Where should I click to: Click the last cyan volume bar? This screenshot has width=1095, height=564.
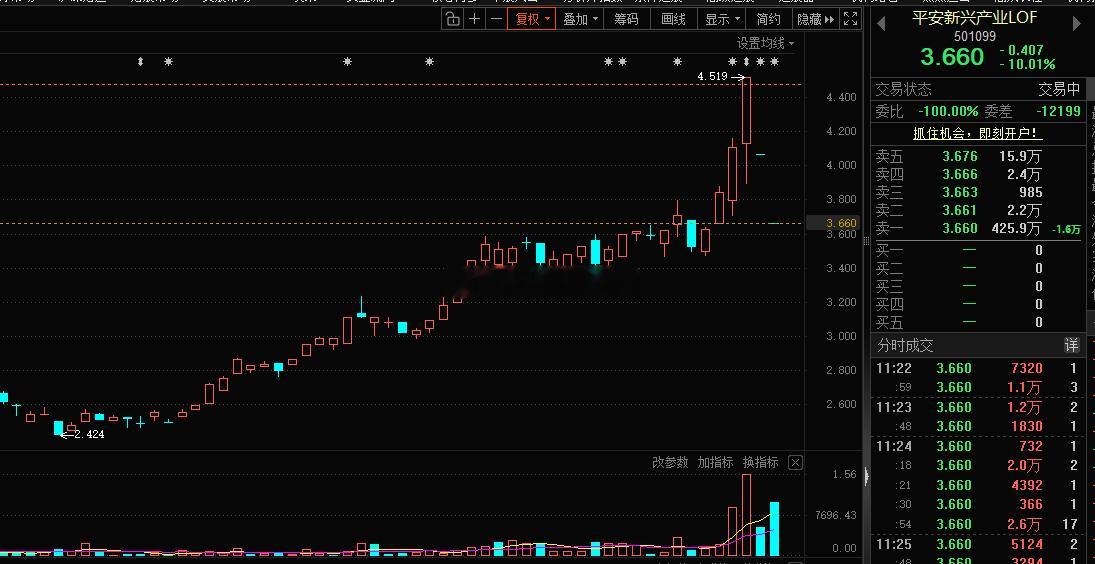coord(774,529)
